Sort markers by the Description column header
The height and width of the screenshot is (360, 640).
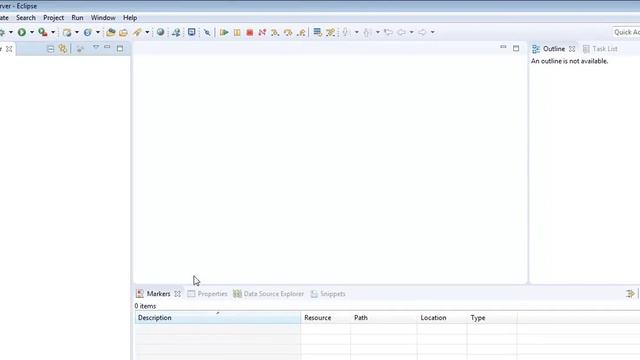pos(218,318)
